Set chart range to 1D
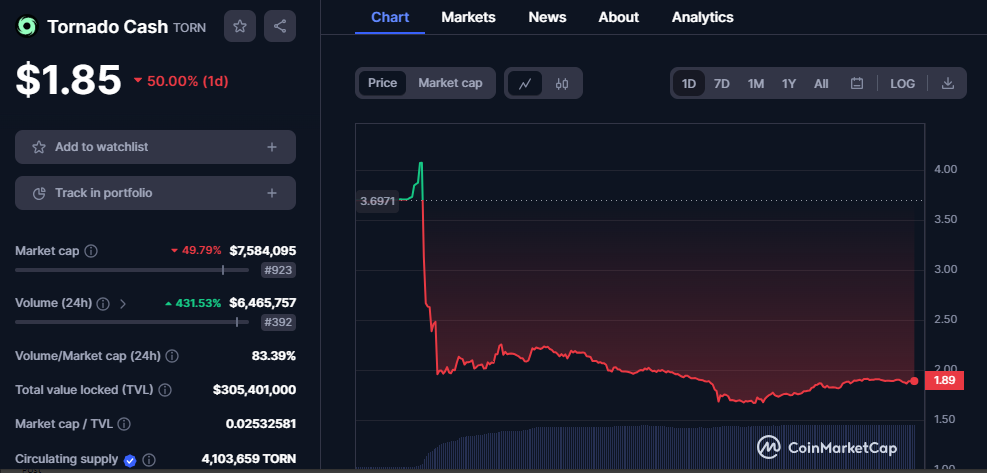 tap(689, 83)
